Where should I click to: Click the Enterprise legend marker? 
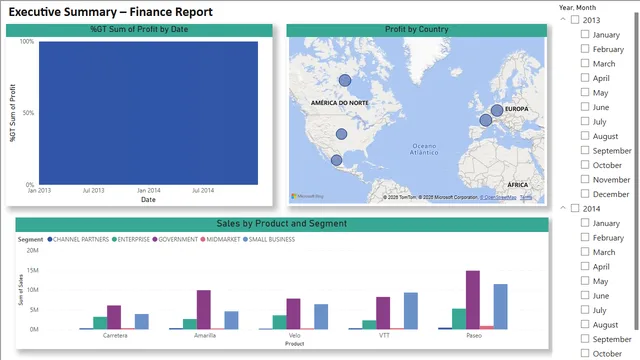click(114, 239)
